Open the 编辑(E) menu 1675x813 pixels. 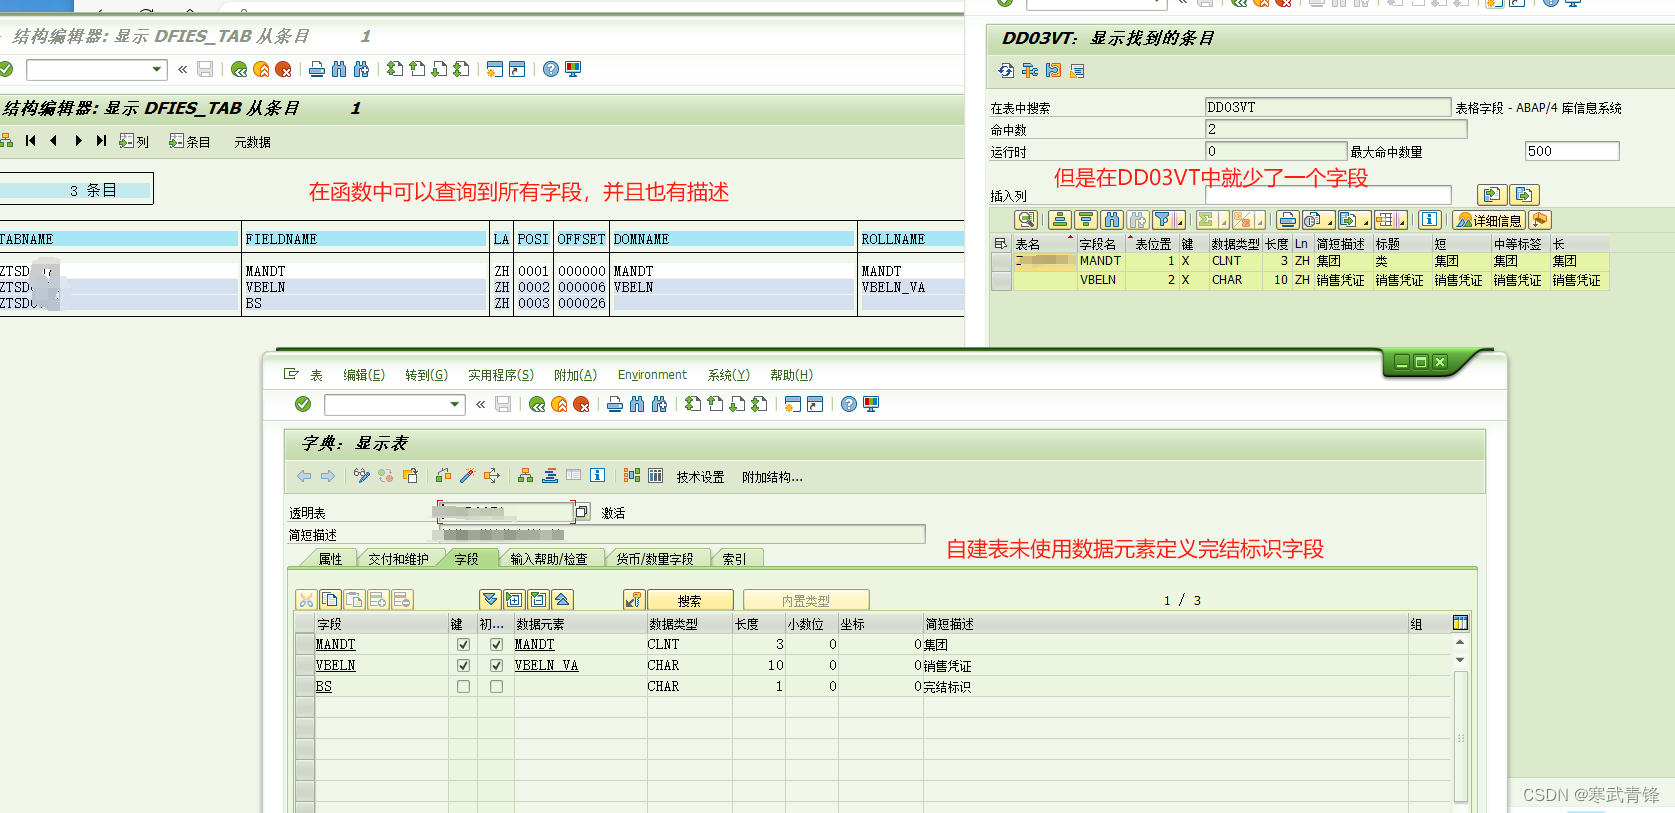[x=364, y=375]
